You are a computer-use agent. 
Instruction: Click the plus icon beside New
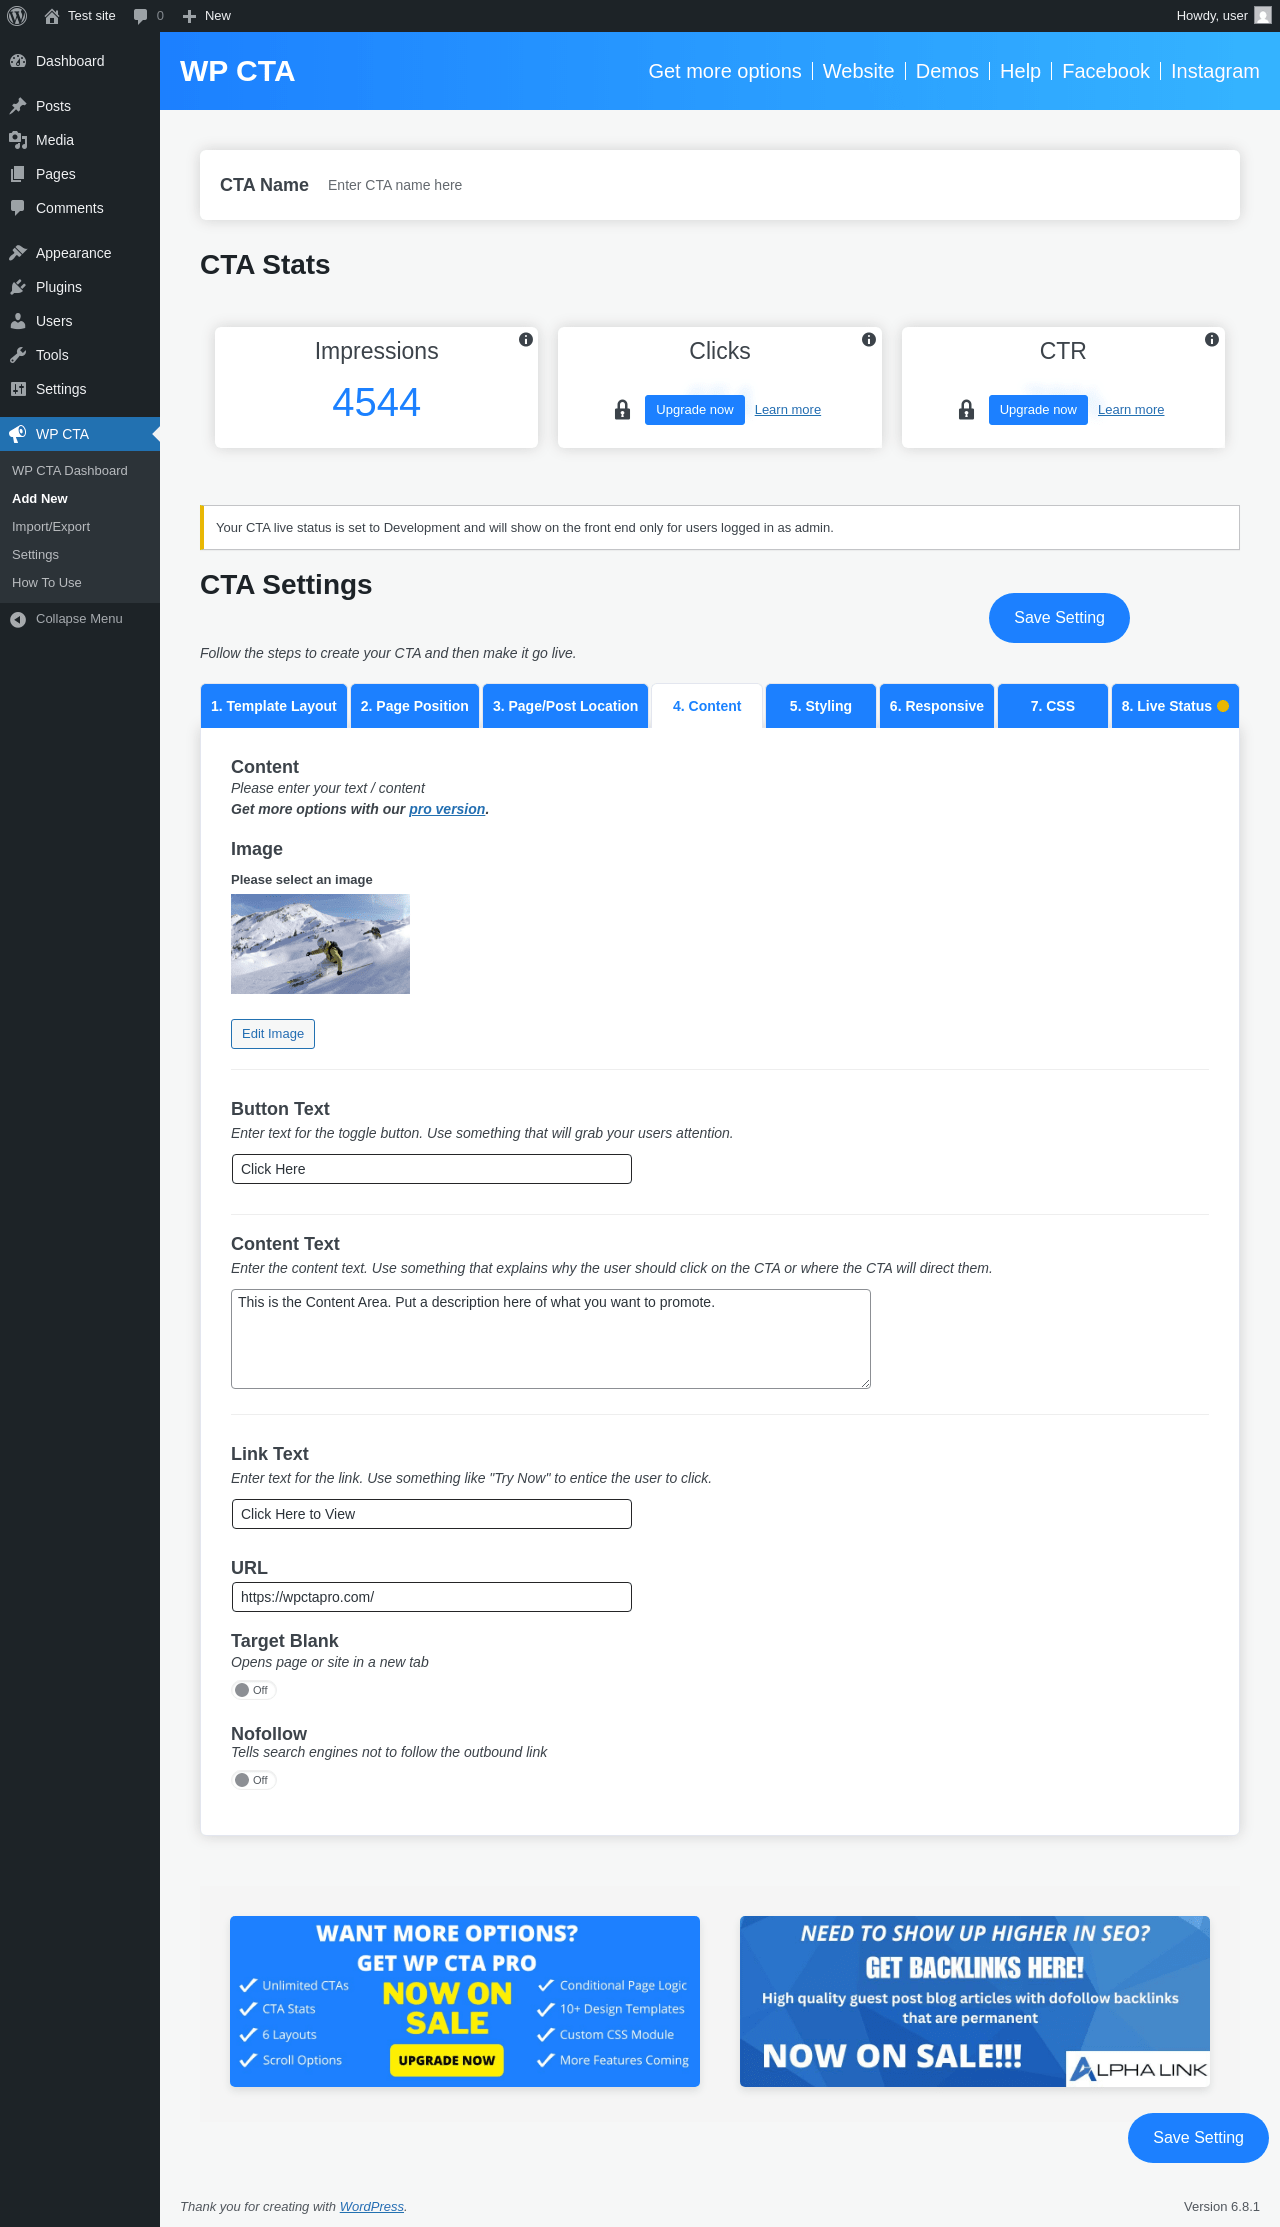(189, 16)
